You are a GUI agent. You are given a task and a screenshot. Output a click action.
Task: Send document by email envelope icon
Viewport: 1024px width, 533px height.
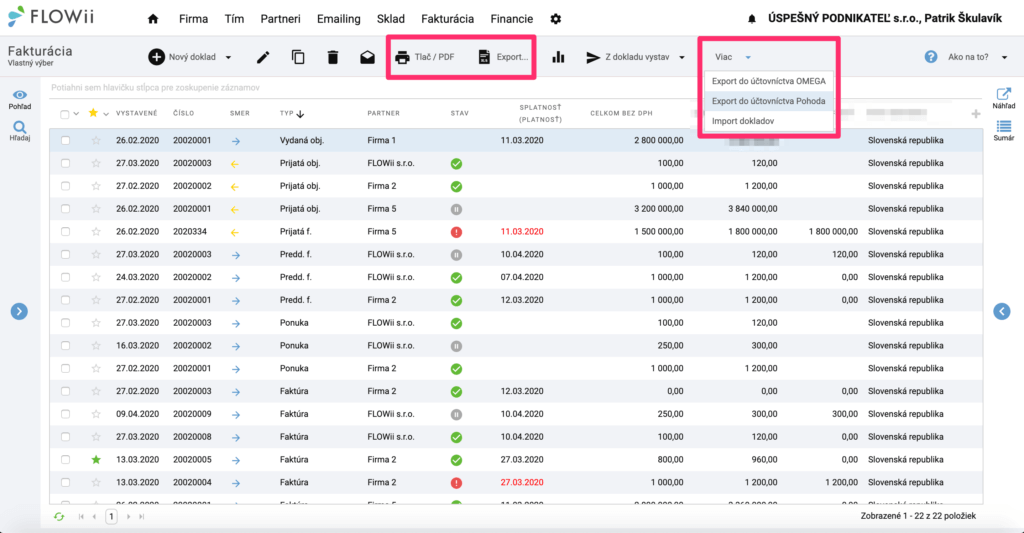click(x=368, y=57)
